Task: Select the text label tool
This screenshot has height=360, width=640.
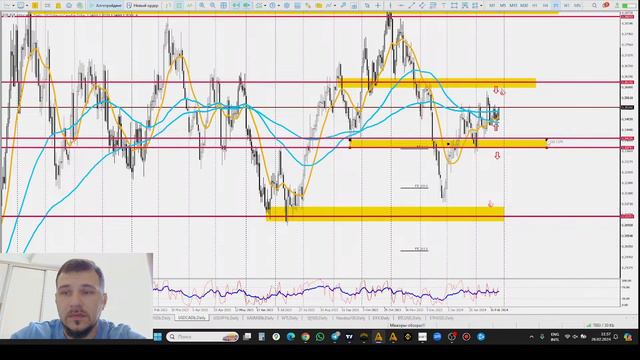Action: click(x=444, y=6)
